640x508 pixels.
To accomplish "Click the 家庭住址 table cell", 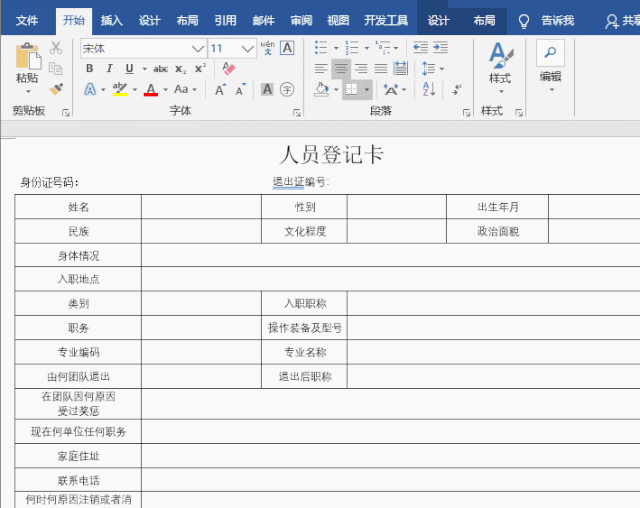I will [78, 456].
